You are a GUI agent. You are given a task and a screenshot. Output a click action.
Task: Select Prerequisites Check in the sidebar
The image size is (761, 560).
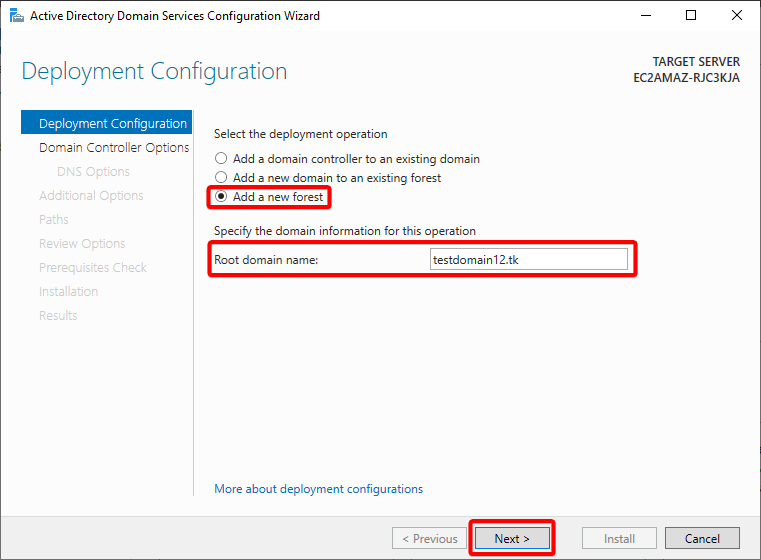tap(93, 267)
